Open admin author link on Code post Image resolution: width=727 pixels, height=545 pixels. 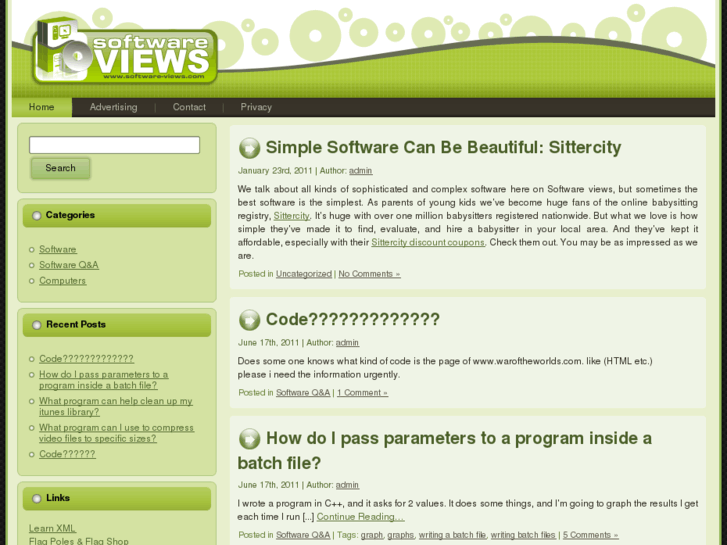[x=347, y=342]
